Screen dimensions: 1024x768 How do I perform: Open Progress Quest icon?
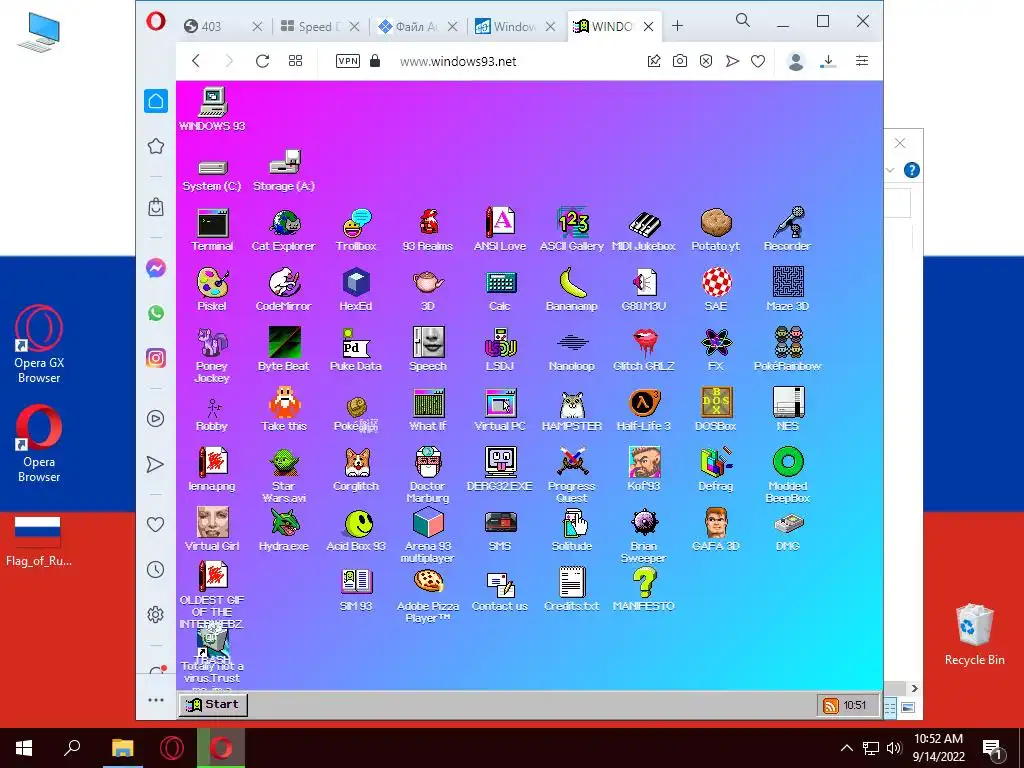coord(572,464)
